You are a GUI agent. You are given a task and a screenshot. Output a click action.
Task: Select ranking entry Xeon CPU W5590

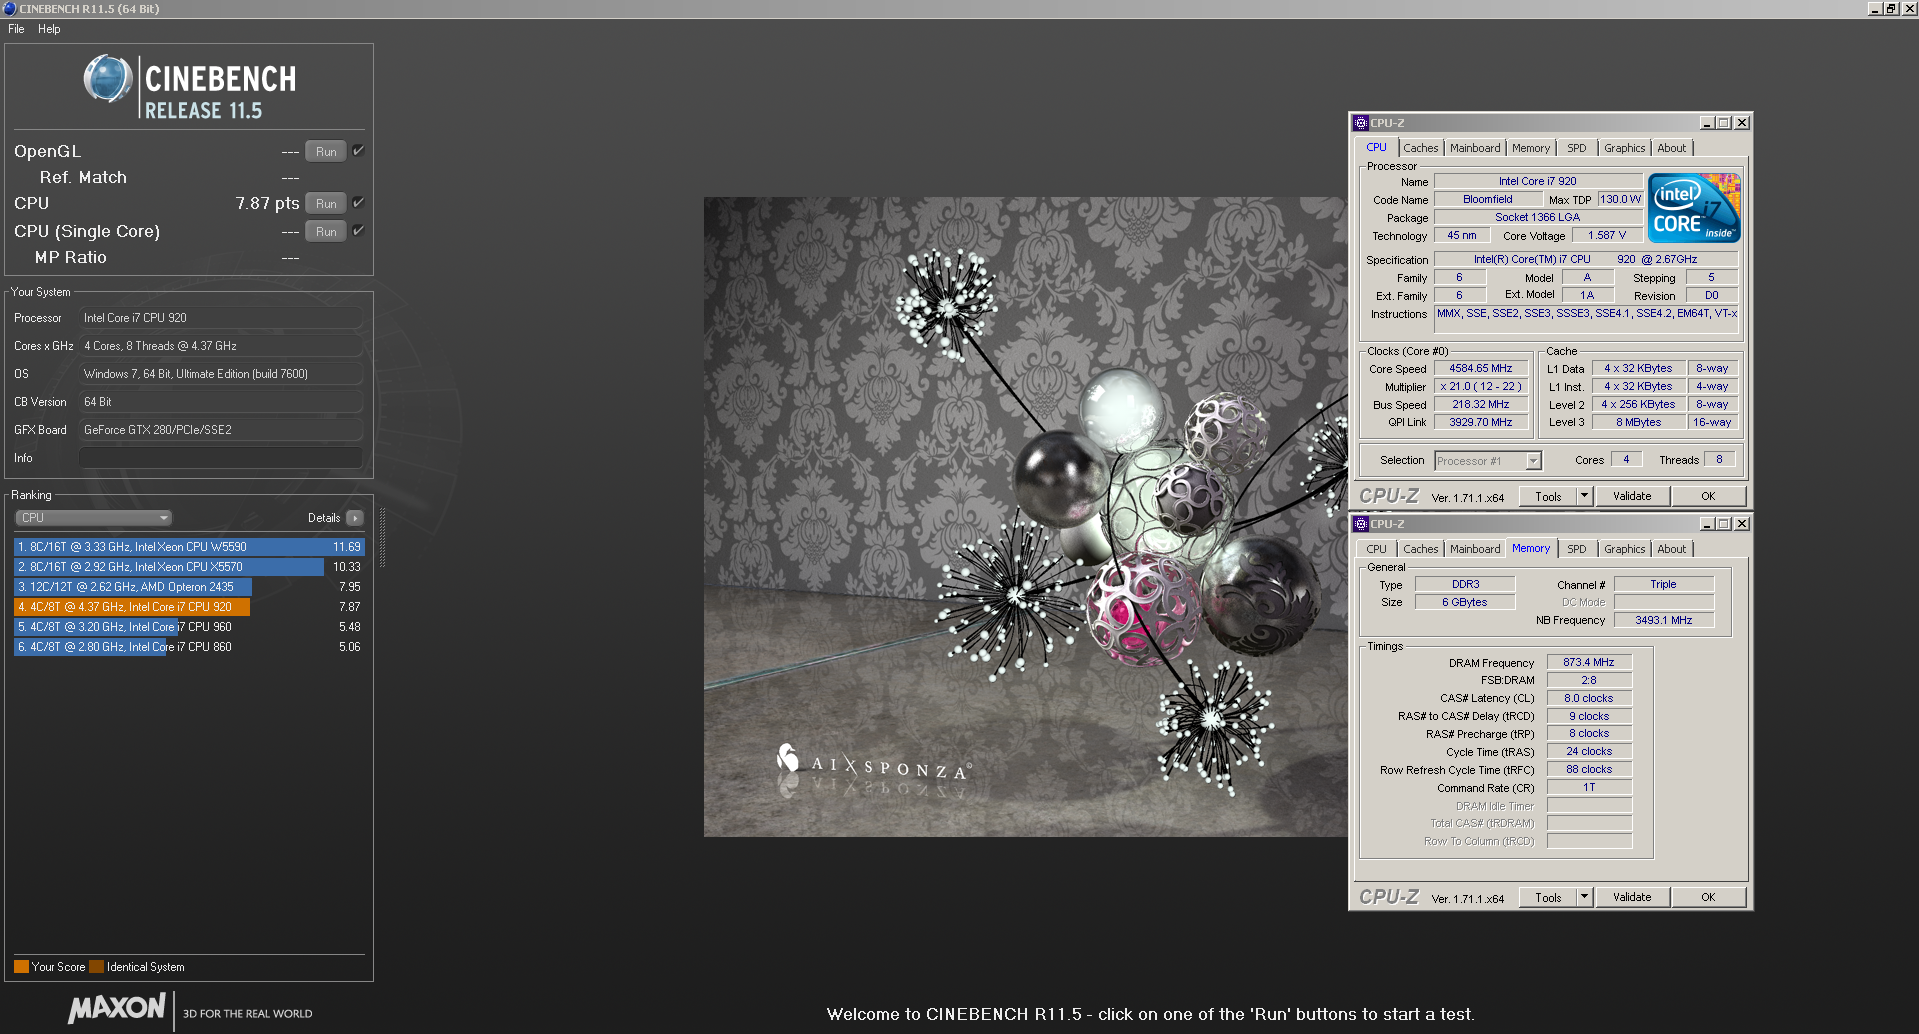pos(189,547)
